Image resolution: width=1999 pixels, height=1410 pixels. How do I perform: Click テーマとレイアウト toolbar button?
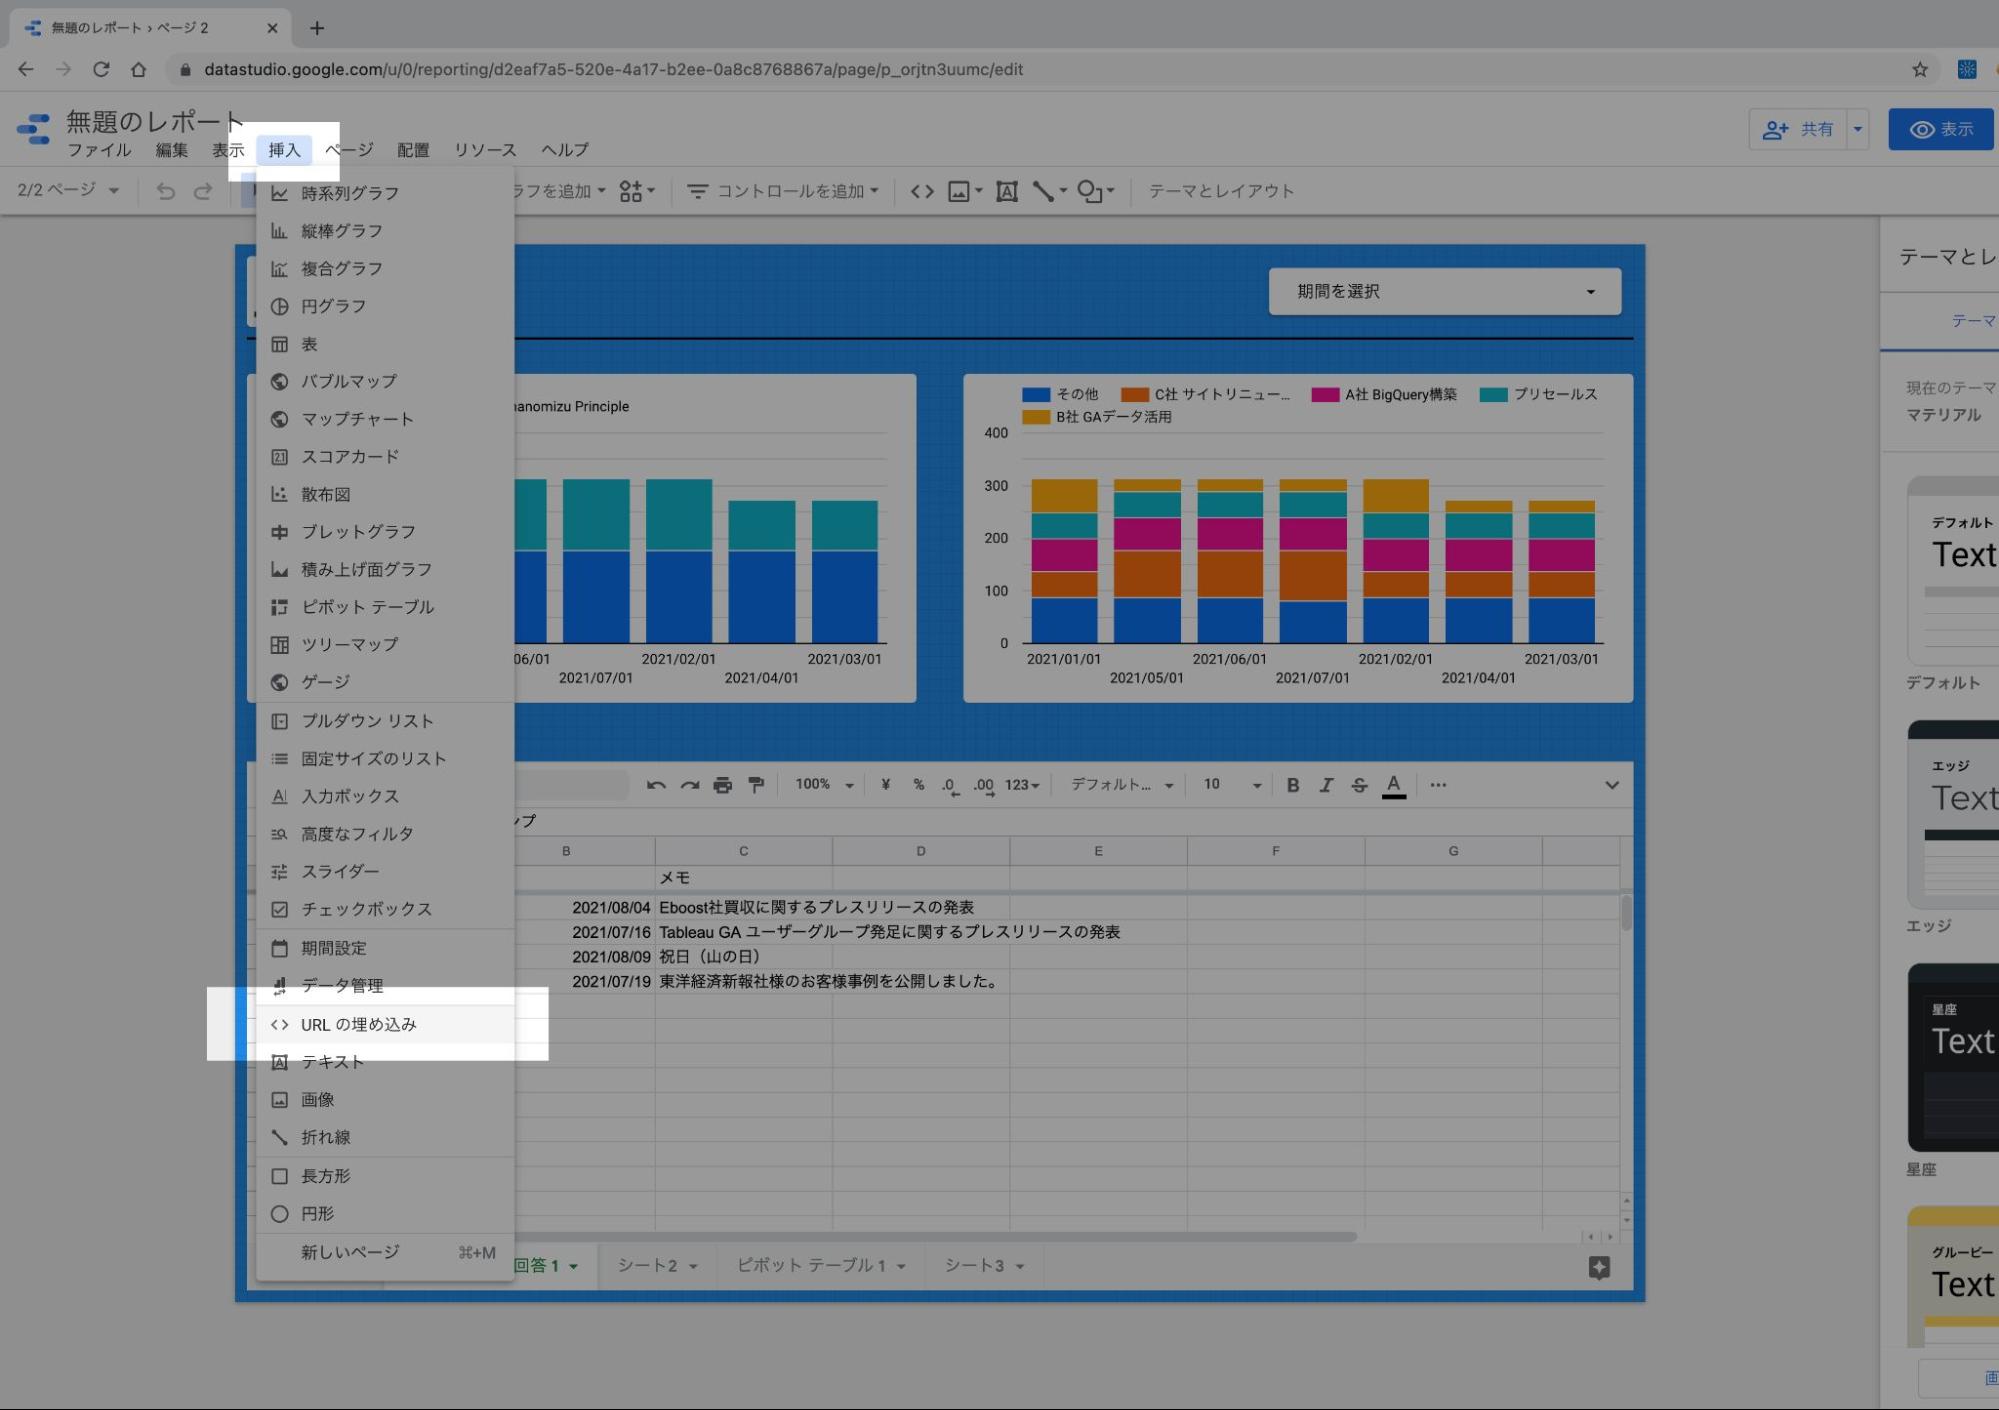pos(1220,191)
